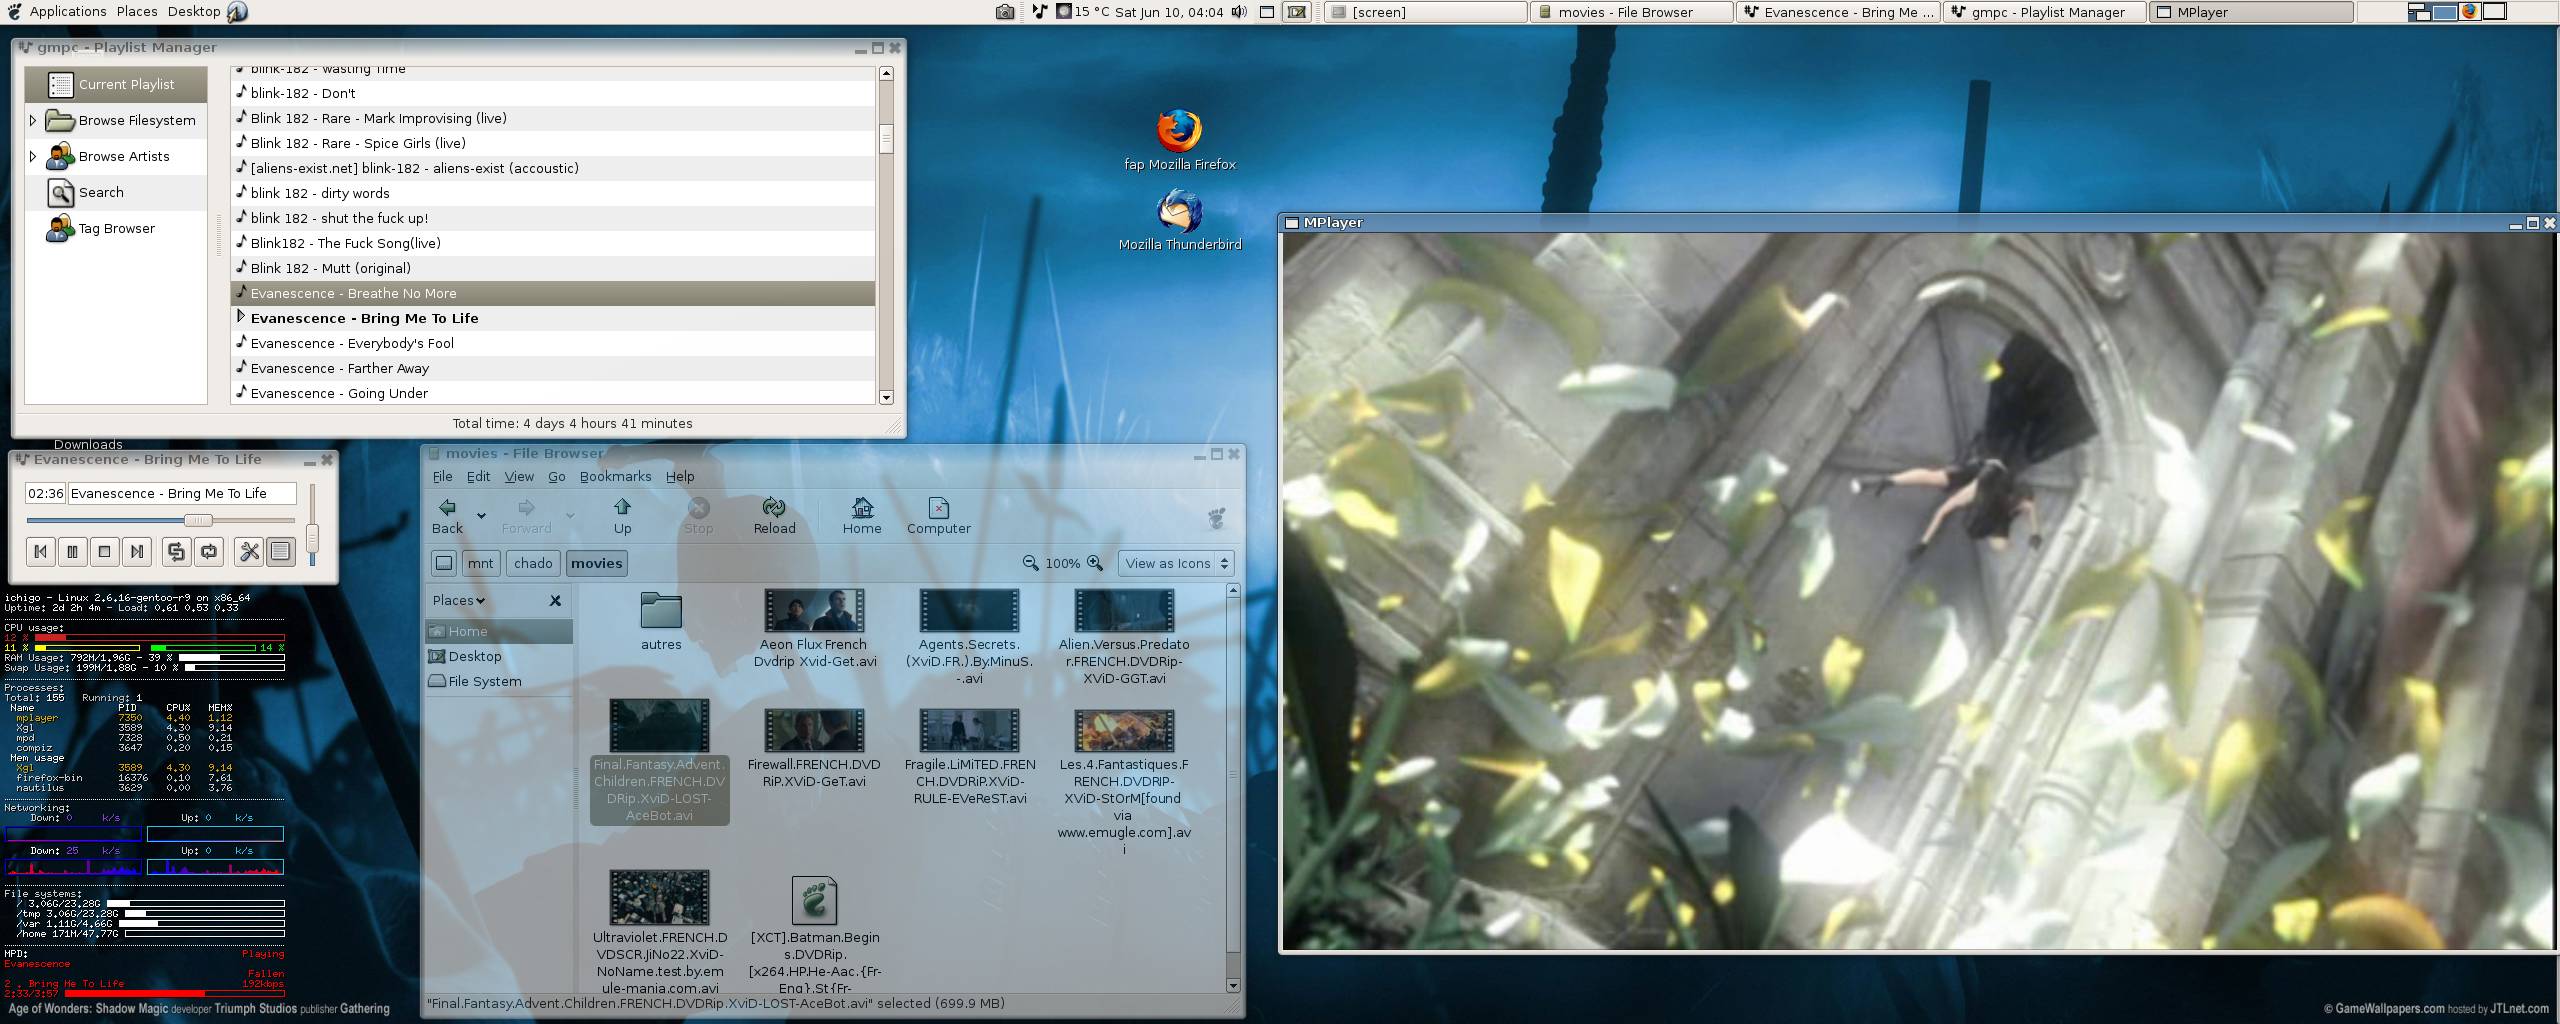
Task: Pause playback in the gmpc player
Action: (x=73, y=551)
